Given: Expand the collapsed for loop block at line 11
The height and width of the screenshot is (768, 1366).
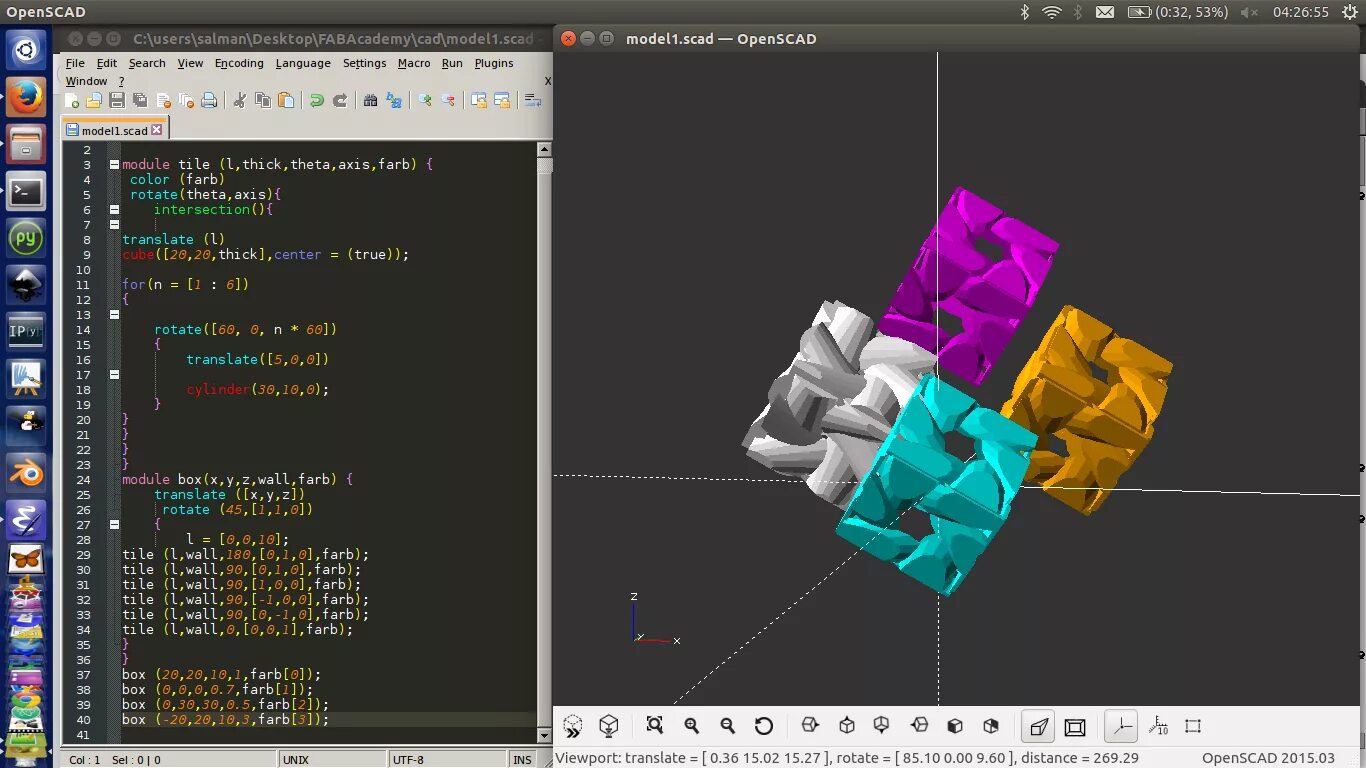Looking at the screenshot, I should 114,313.
